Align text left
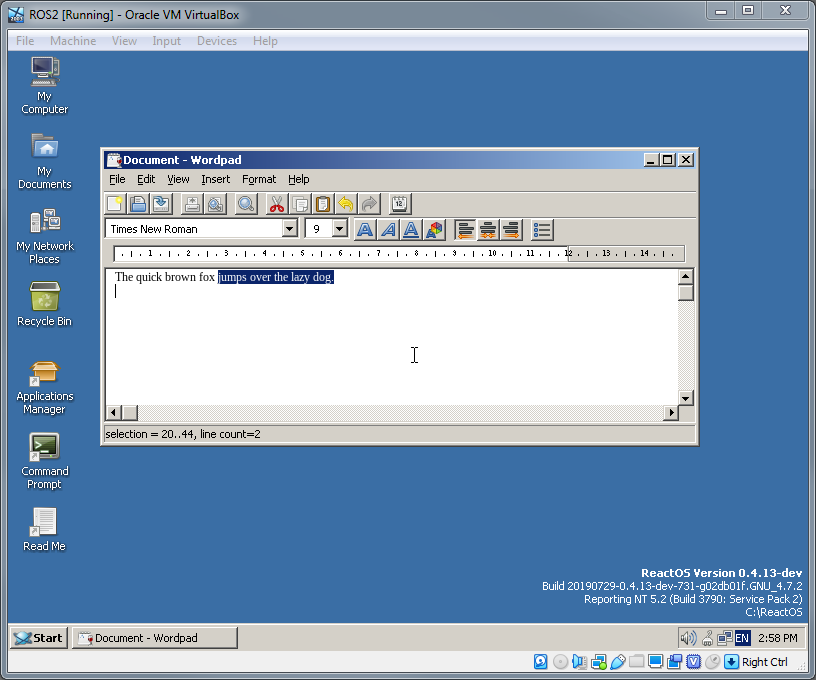816x680 pixels. [x=465, y=229]
